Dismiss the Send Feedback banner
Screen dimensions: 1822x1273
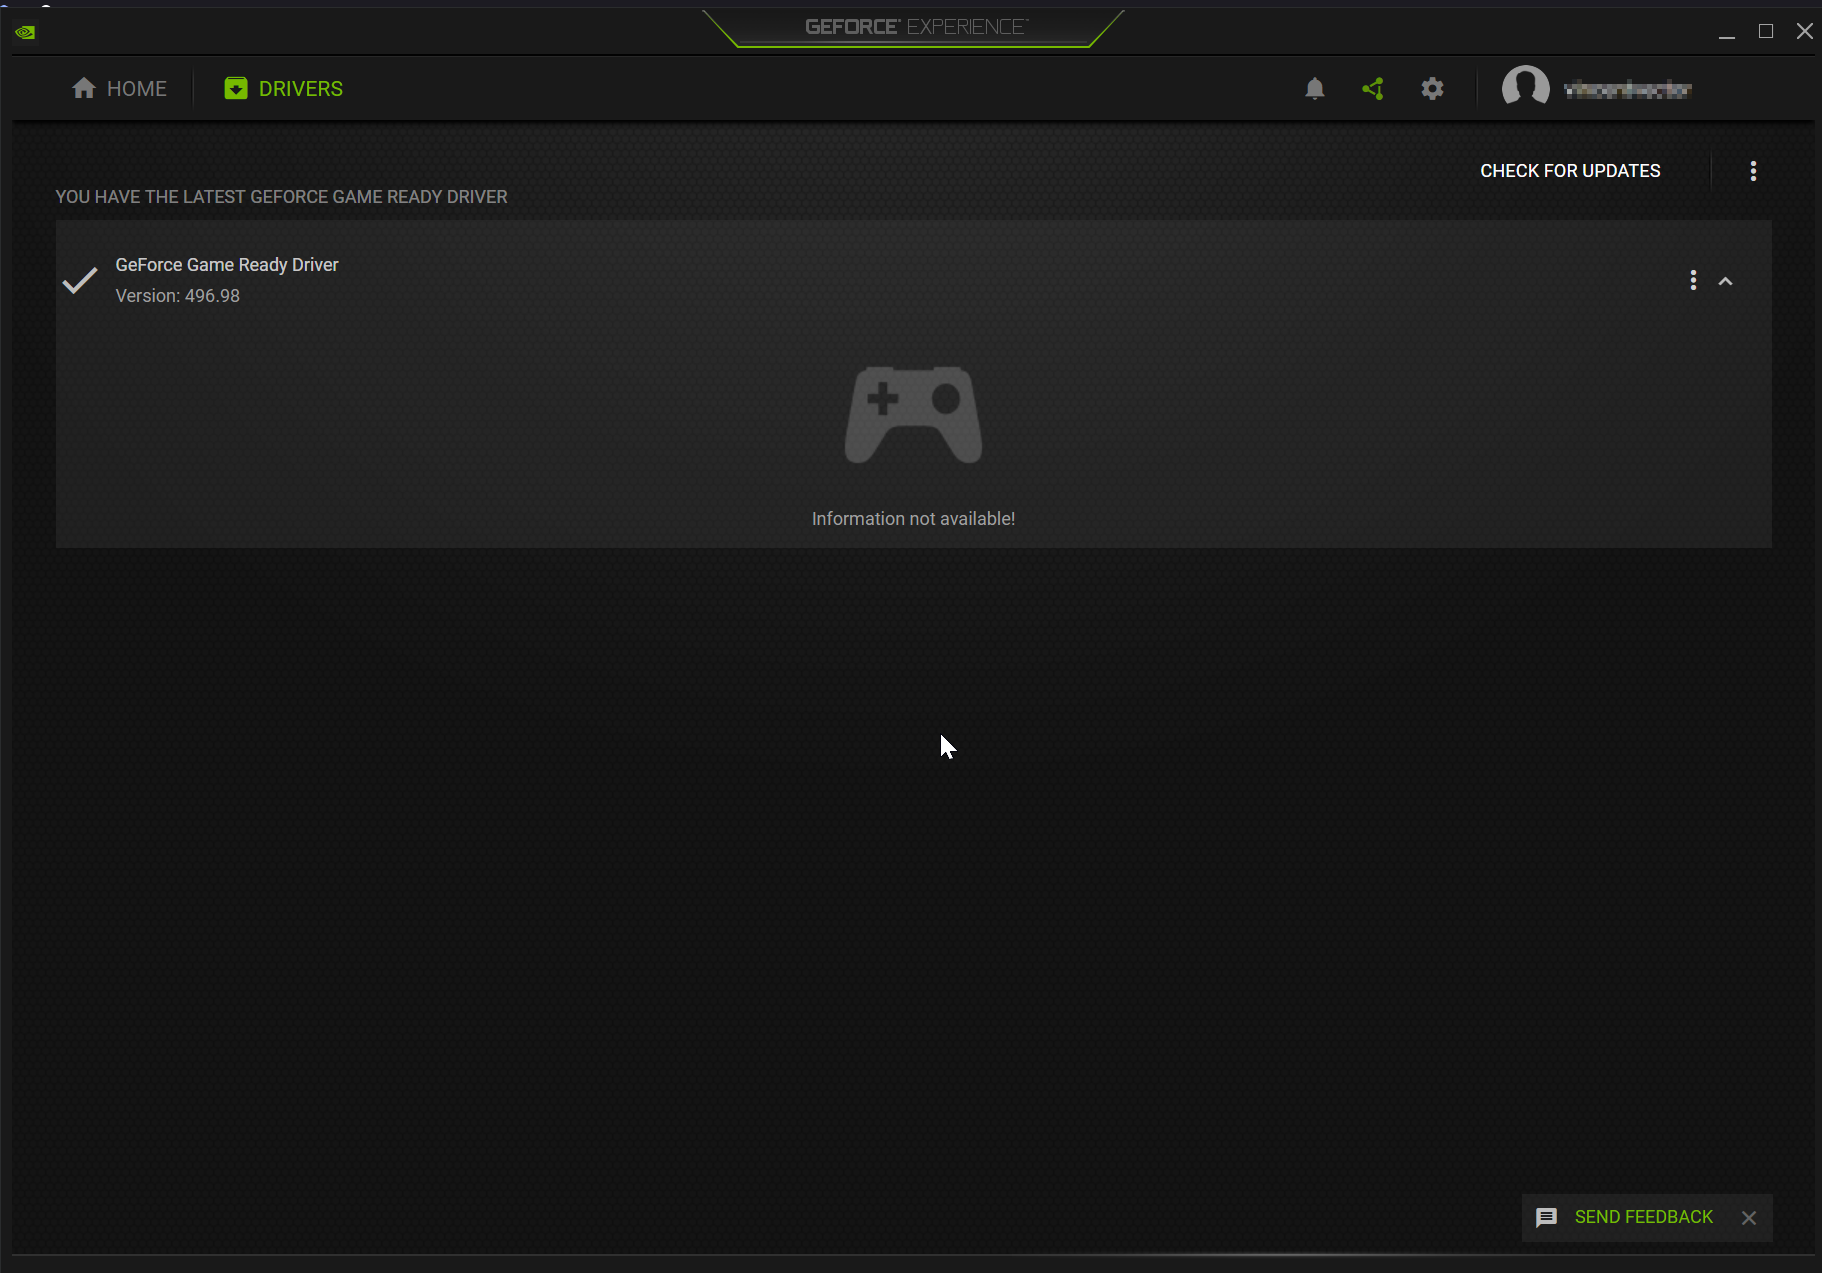[1749, 1218]
